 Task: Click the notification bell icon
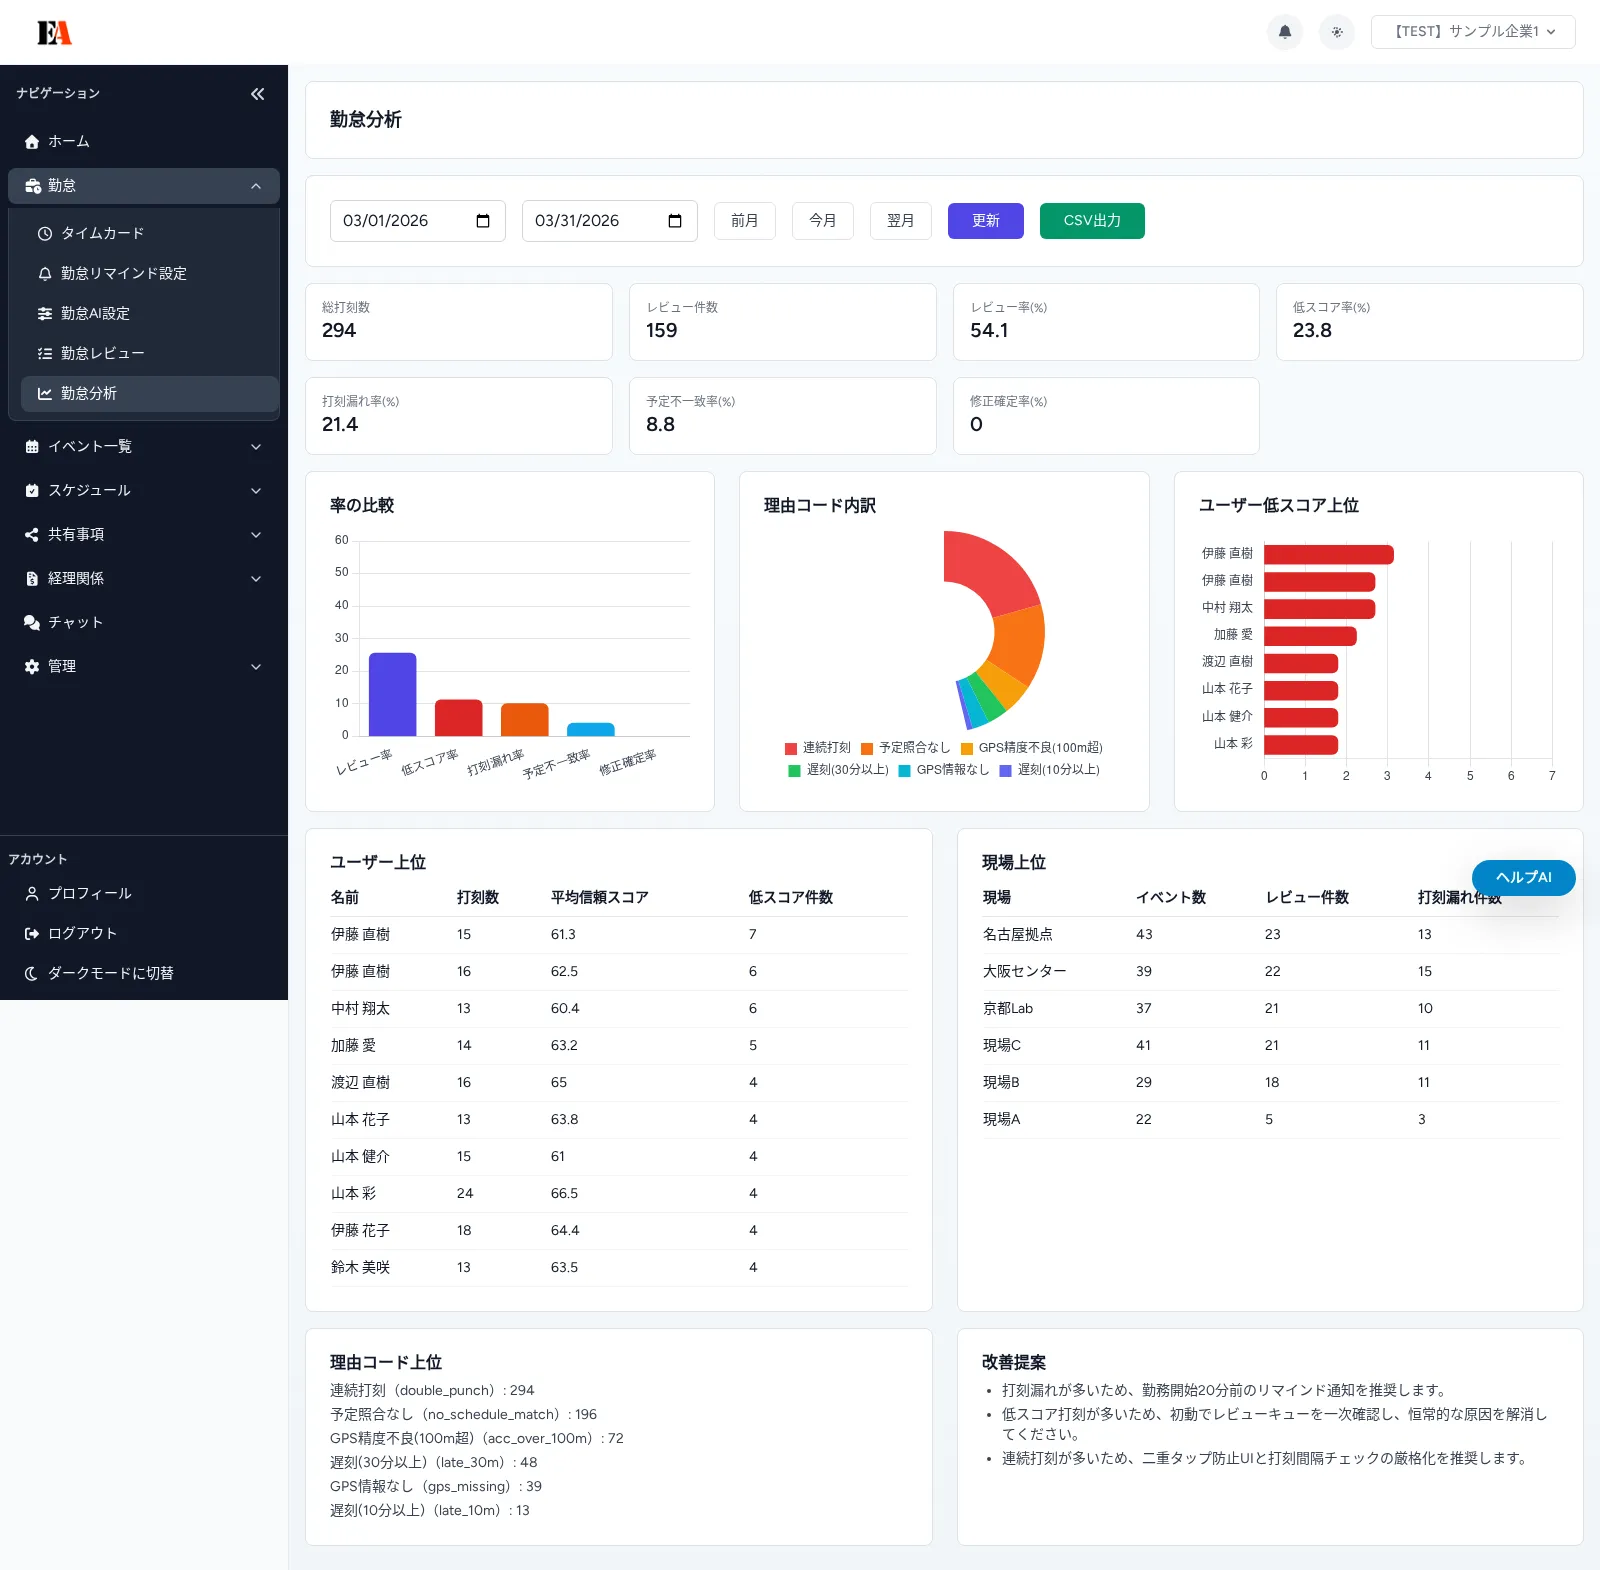tap(1285, 32)
